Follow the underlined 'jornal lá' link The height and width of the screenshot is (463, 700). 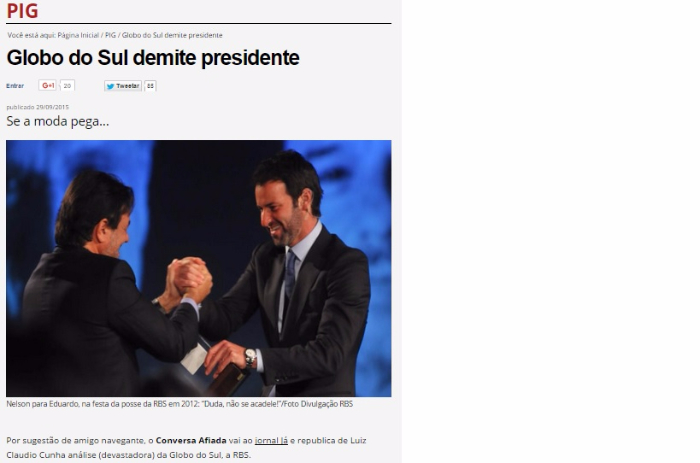271,440
